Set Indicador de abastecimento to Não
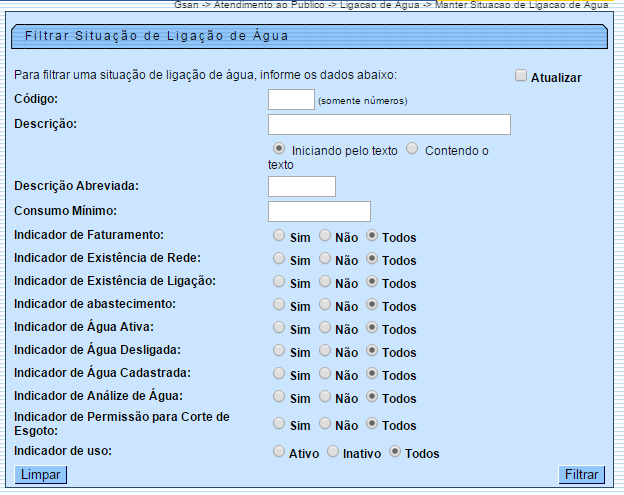 (325, 305)
